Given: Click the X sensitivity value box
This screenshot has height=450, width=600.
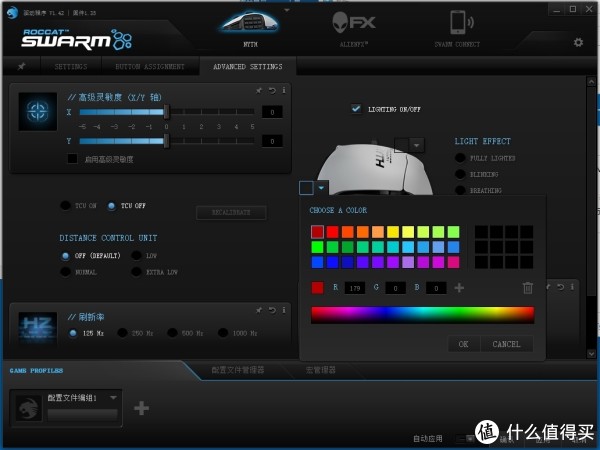Looking at the screenshot, I should coord(272,112).
